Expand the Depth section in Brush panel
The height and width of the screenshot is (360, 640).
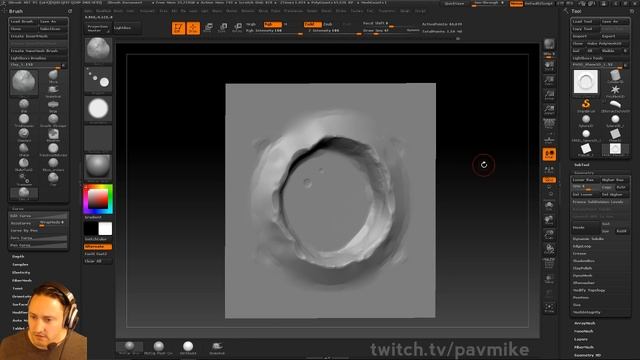click(x=18, y=256)
